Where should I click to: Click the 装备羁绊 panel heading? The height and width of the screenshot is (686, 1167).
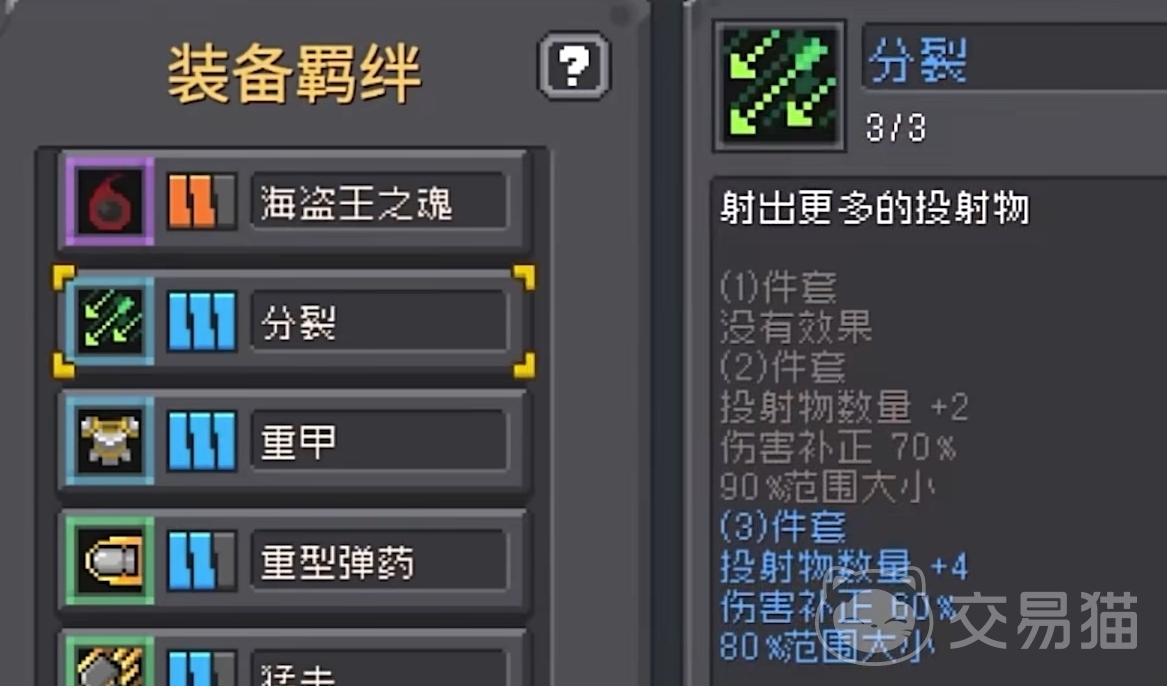click(295, 73)
